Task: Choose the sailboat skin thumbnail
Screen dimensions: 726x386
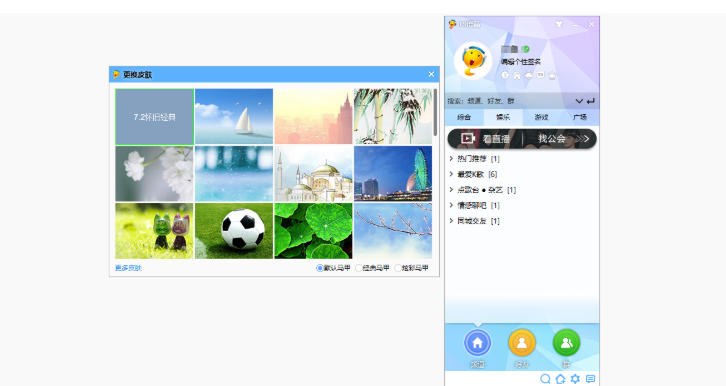Action: (234, 117)
